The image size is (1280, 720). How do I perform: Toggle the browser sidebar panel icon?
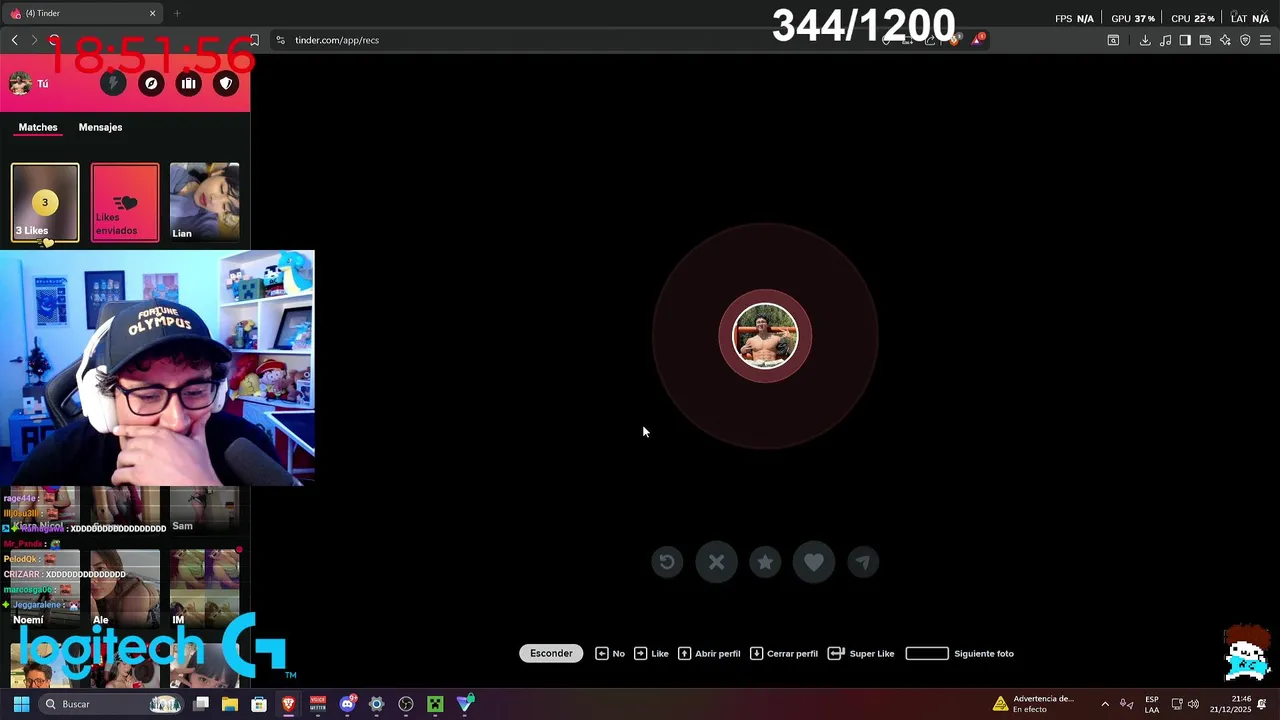(x=1185, y=40)
